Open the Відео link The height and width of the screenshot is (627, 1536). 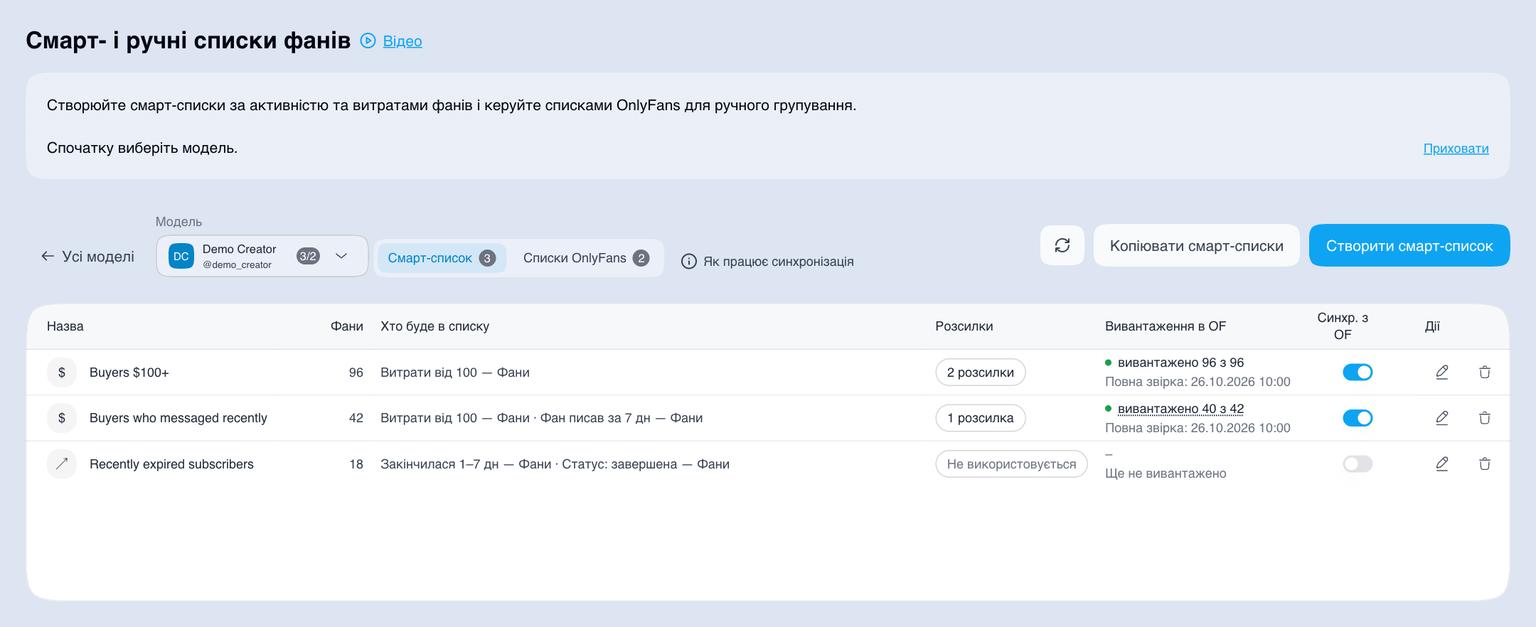402,41
